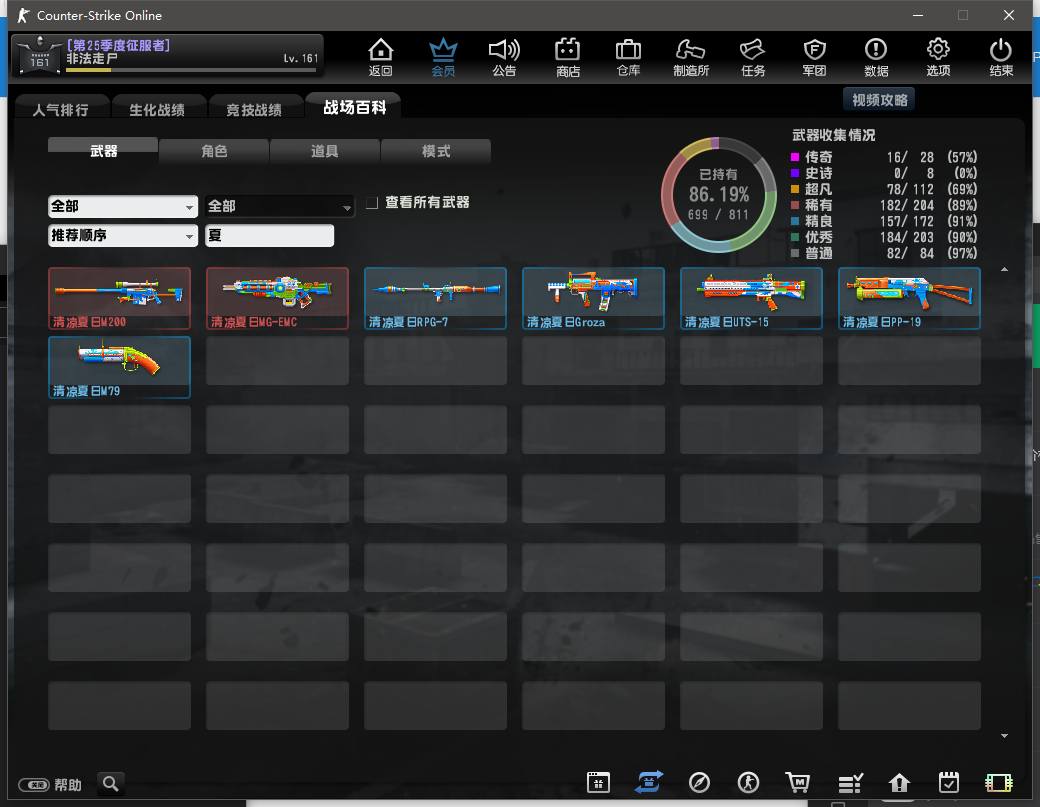Click the 超凡 orange color swatch
This screenshot has height=807, width=1040.
click(795, 189)
